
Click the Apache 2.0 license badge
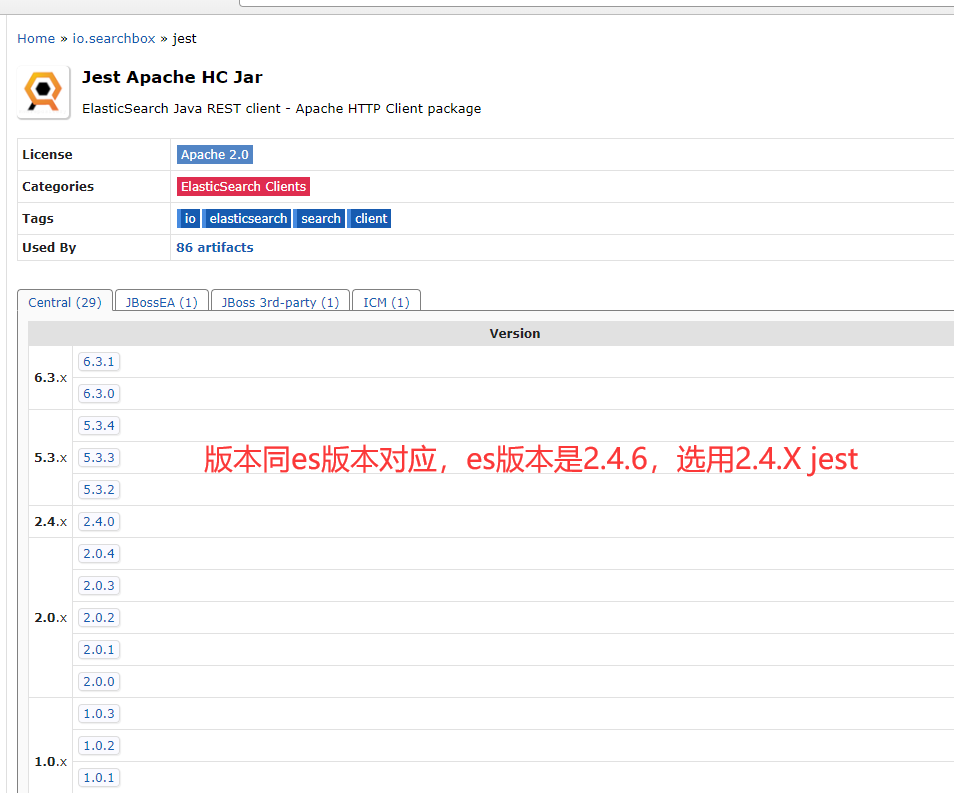pyautogui.click(x=215, y=155)
